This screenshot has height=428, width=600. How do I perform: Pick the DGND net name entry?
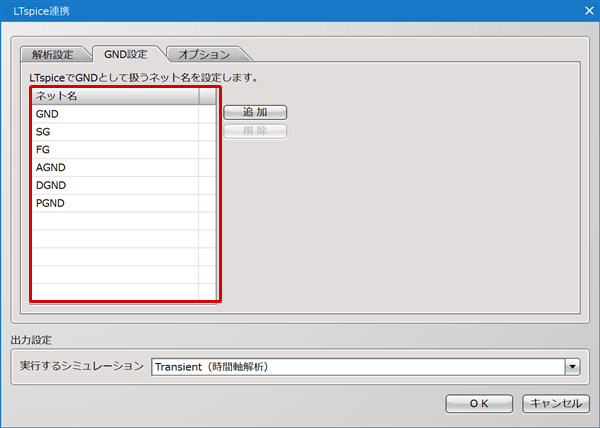point(115,186)
